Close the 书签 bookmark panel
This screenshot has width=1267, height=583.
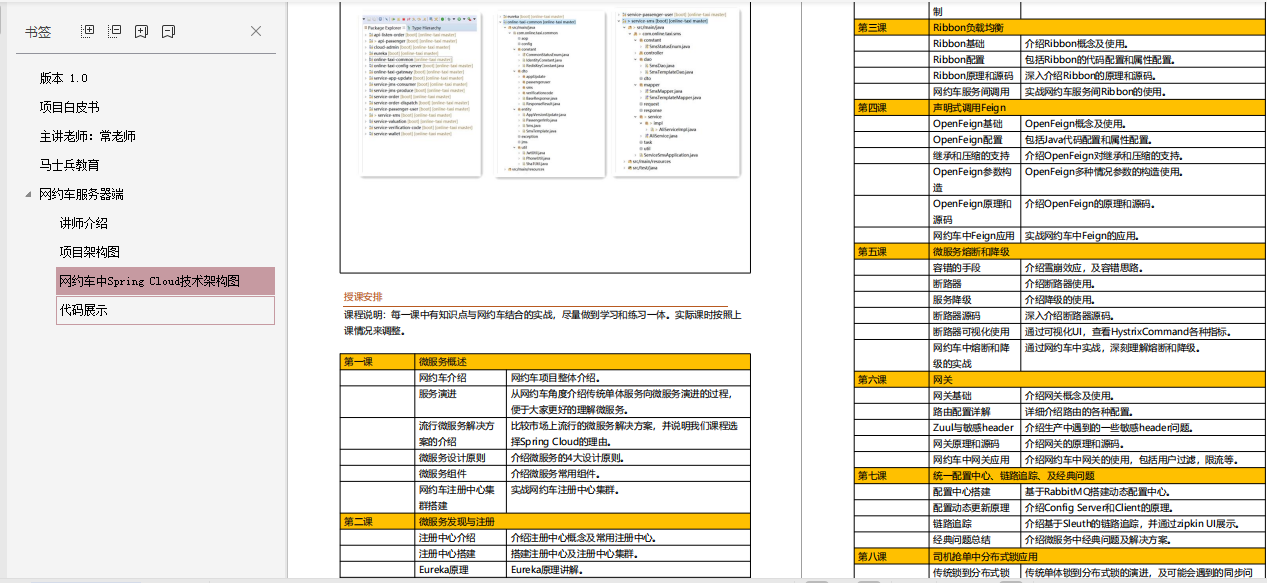[x=256, y=32]
